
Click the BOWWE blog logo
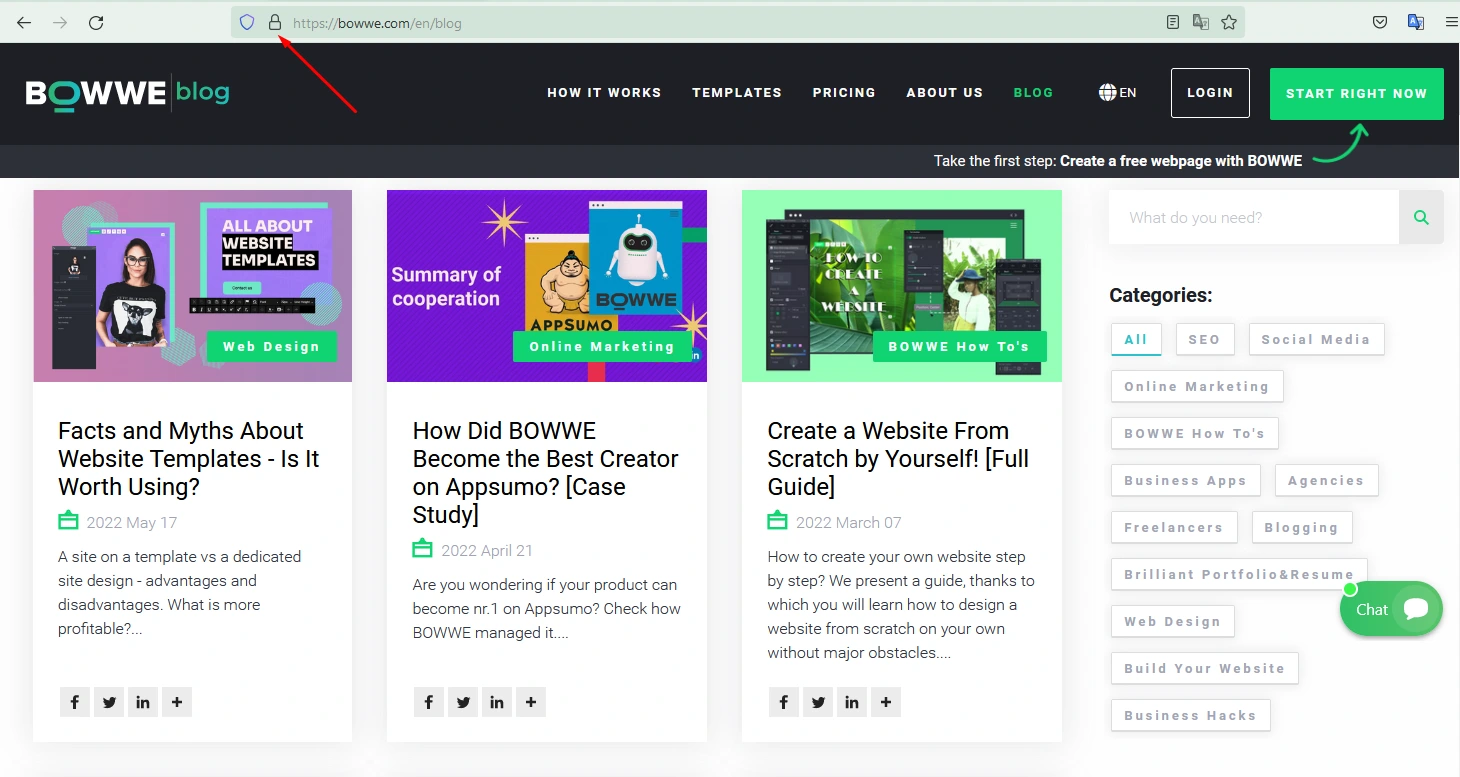coord(128,93)
